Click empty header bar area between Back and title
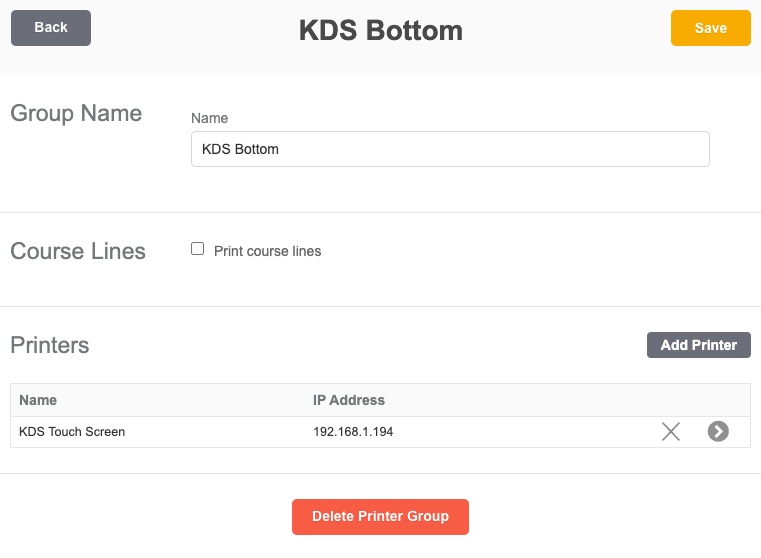The height and width of the screenshot is (558, 761). (x=190, y=30)
